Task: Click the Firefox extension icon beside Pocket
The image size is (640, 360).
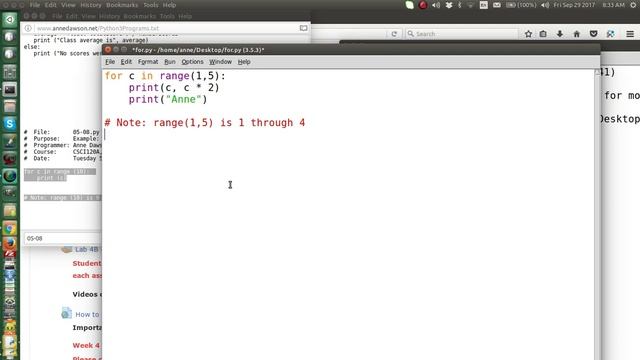Action: [610, 34]
